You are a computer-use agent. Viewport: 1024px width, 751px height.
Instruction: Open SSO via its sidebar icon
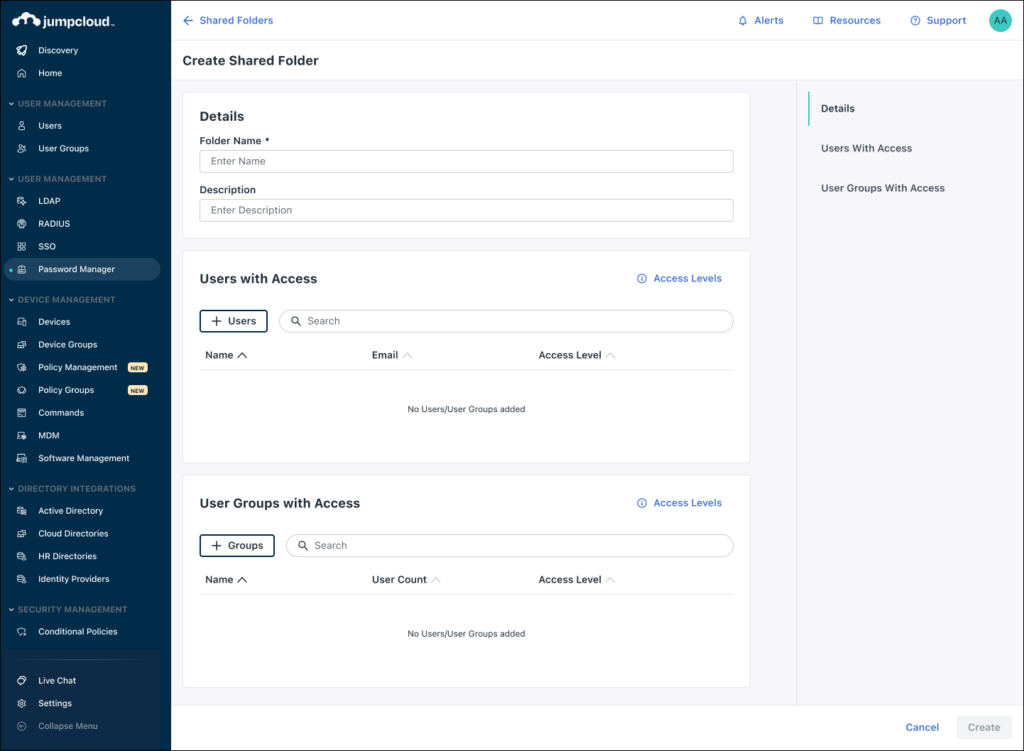(x=22, y=246)
